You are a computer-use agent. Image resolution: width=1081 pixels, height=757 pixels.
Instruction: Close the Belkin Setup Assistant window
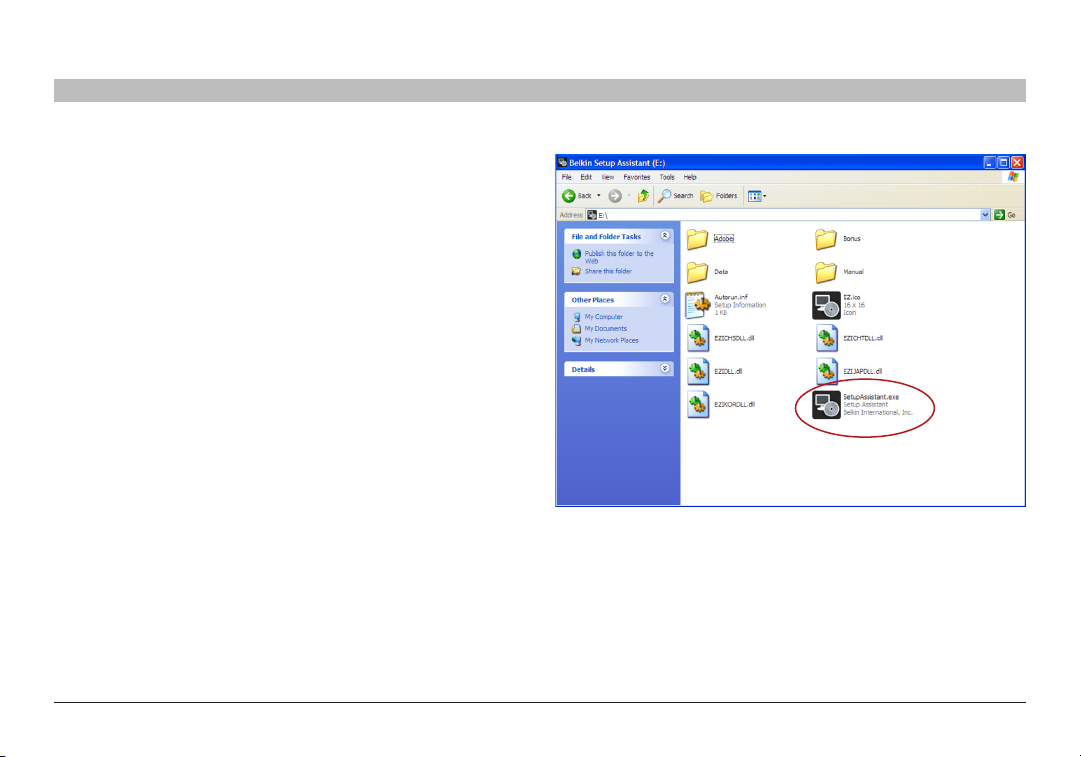click(1018, 163)
